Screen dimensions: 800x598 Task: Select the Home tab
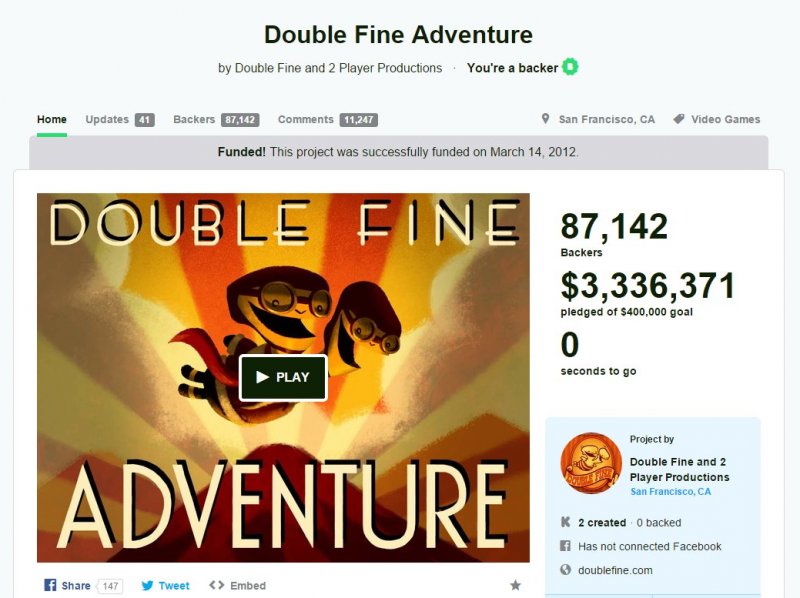[52, 119]
